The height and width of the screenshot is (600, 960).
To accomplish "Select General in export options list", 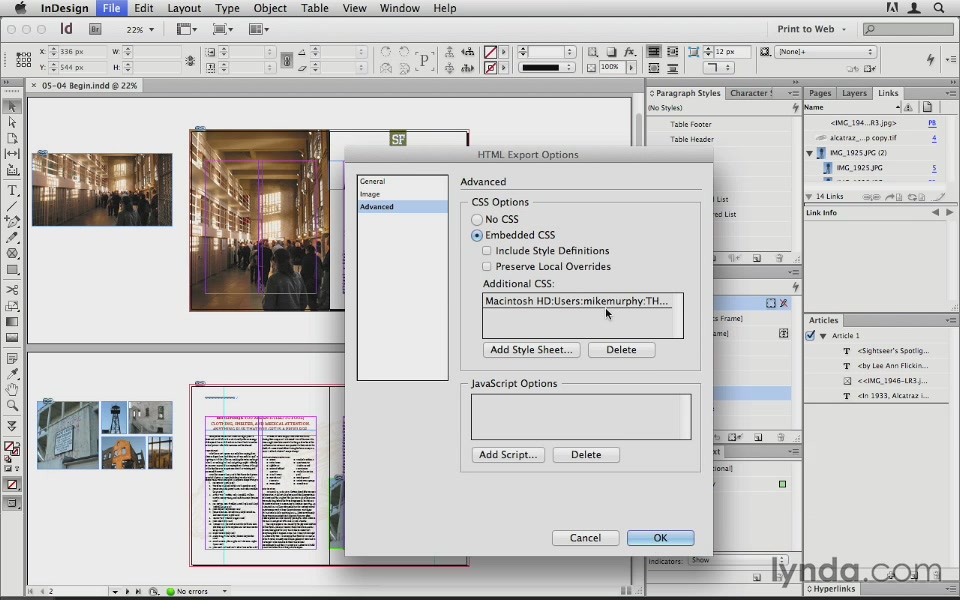I will (403, 181).
